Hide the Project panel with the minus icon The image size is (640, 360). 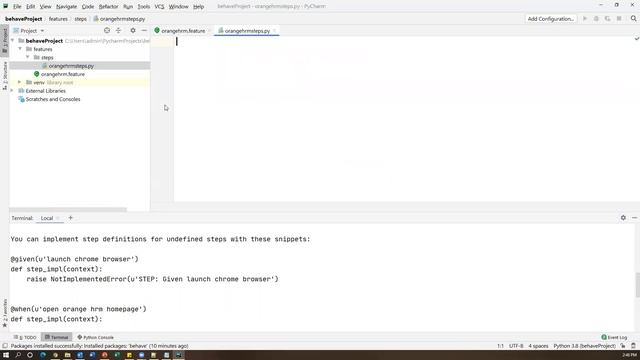(144, 31)
